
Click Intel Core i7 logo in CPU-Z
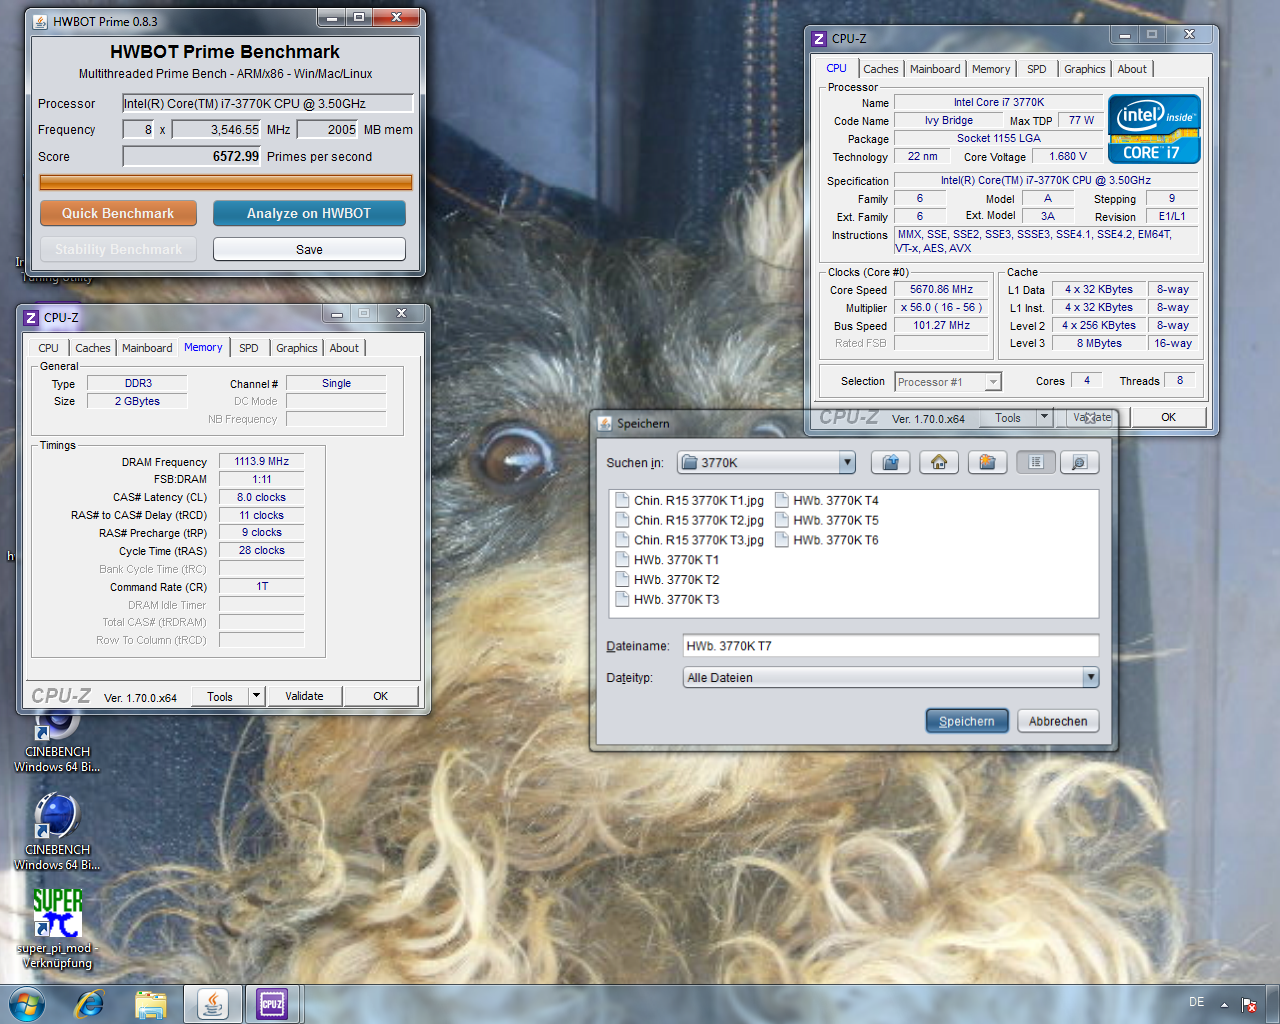(1154, 129)
